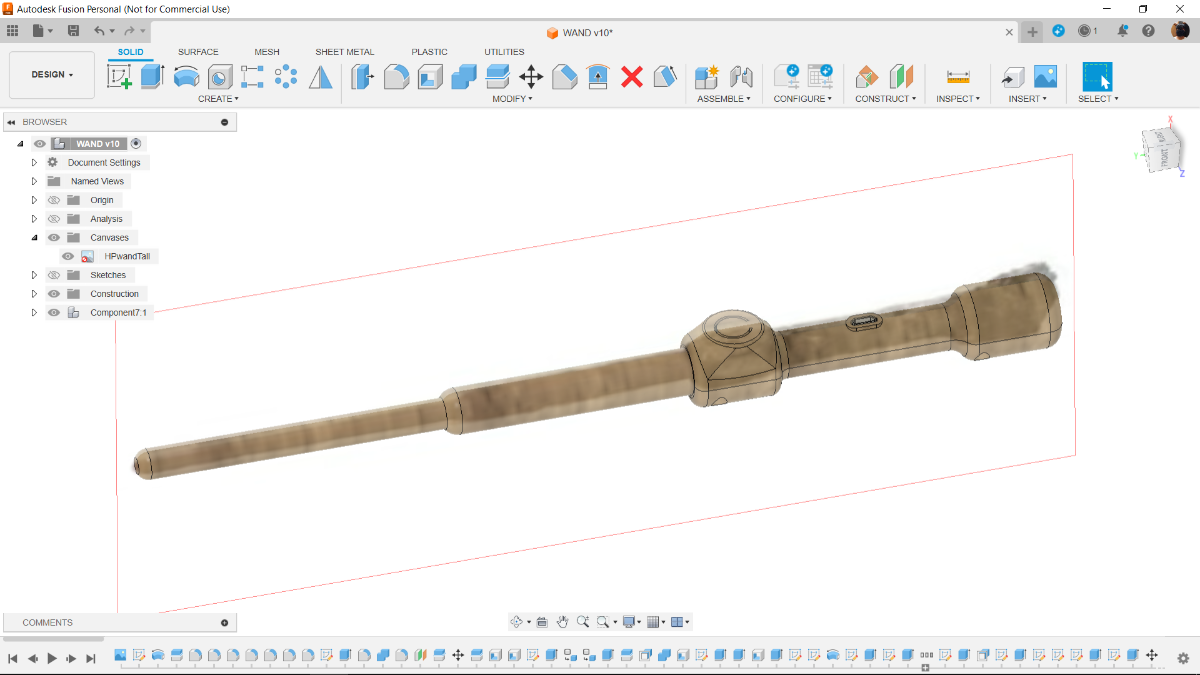Expand the Named Views node
Screen dimensions: 1200x675
click(34, 181)
